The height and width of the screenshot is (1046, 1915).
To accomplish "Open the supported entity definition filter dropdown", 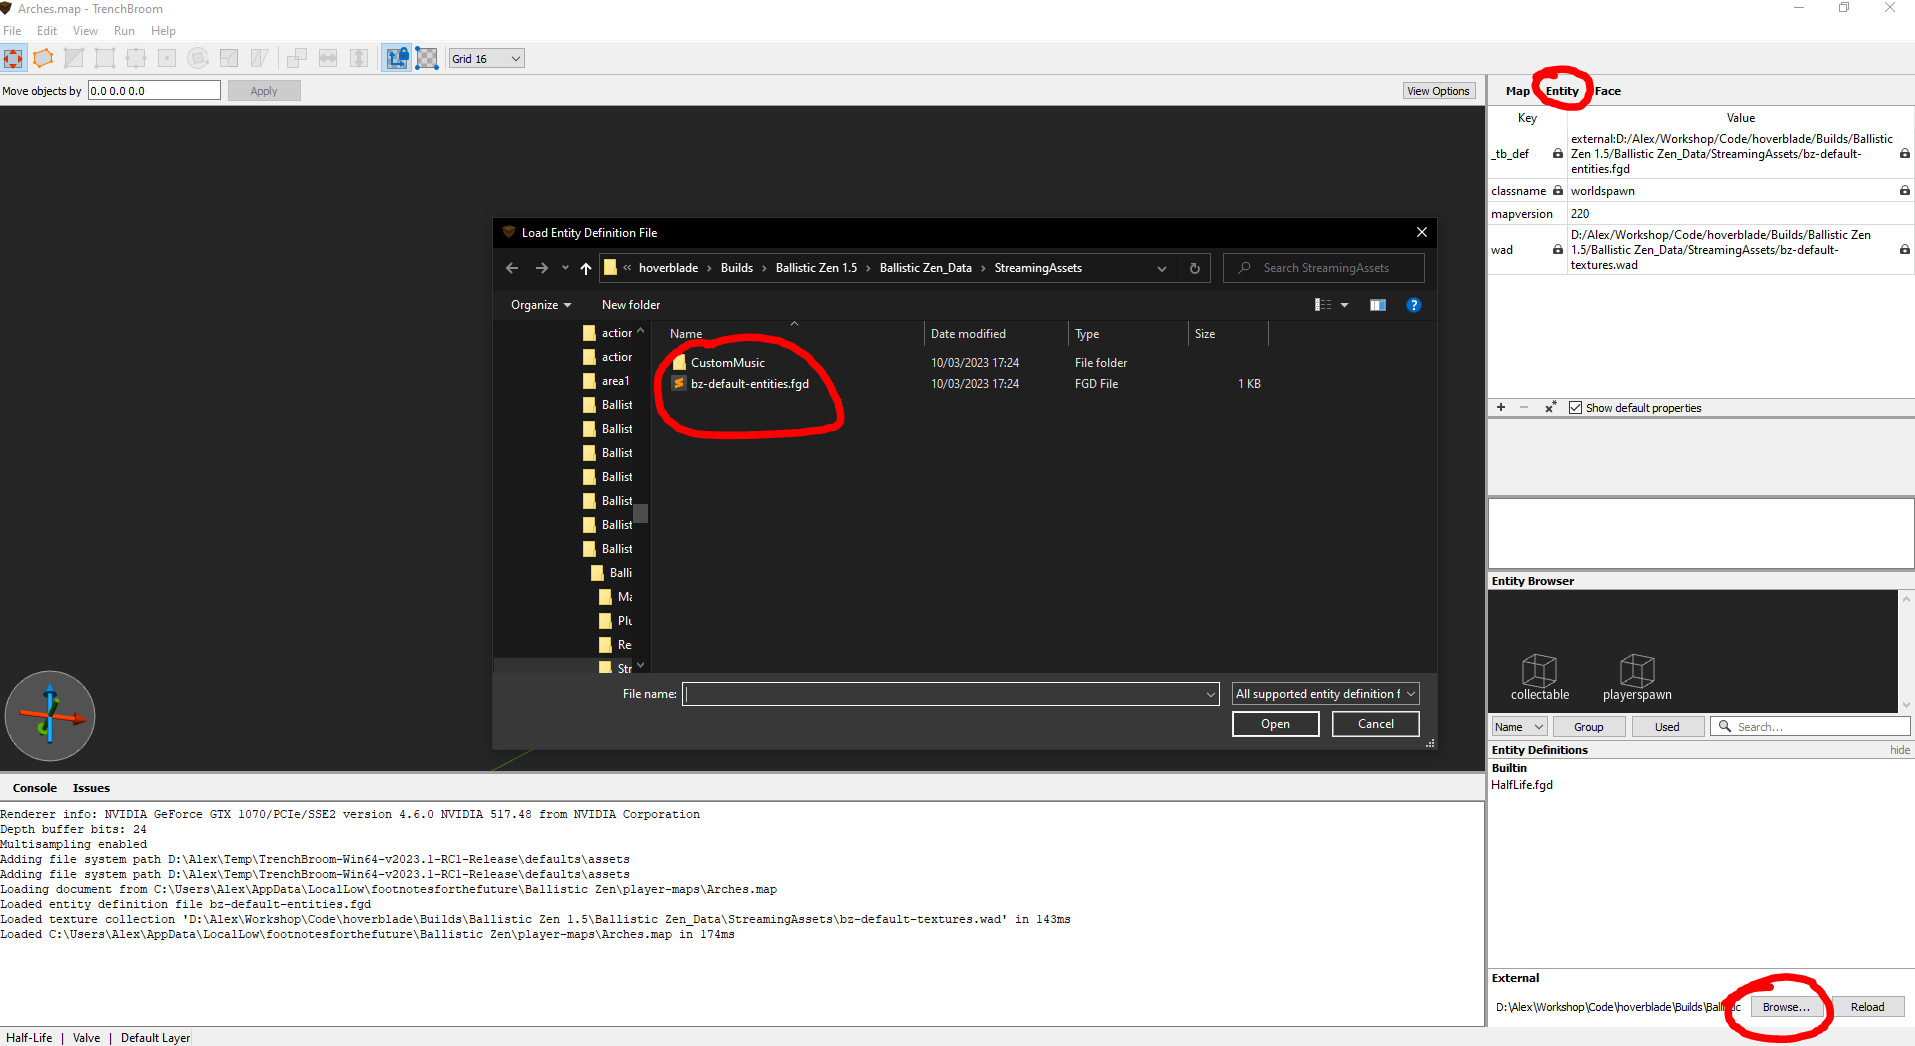I will coord(1325,694).
